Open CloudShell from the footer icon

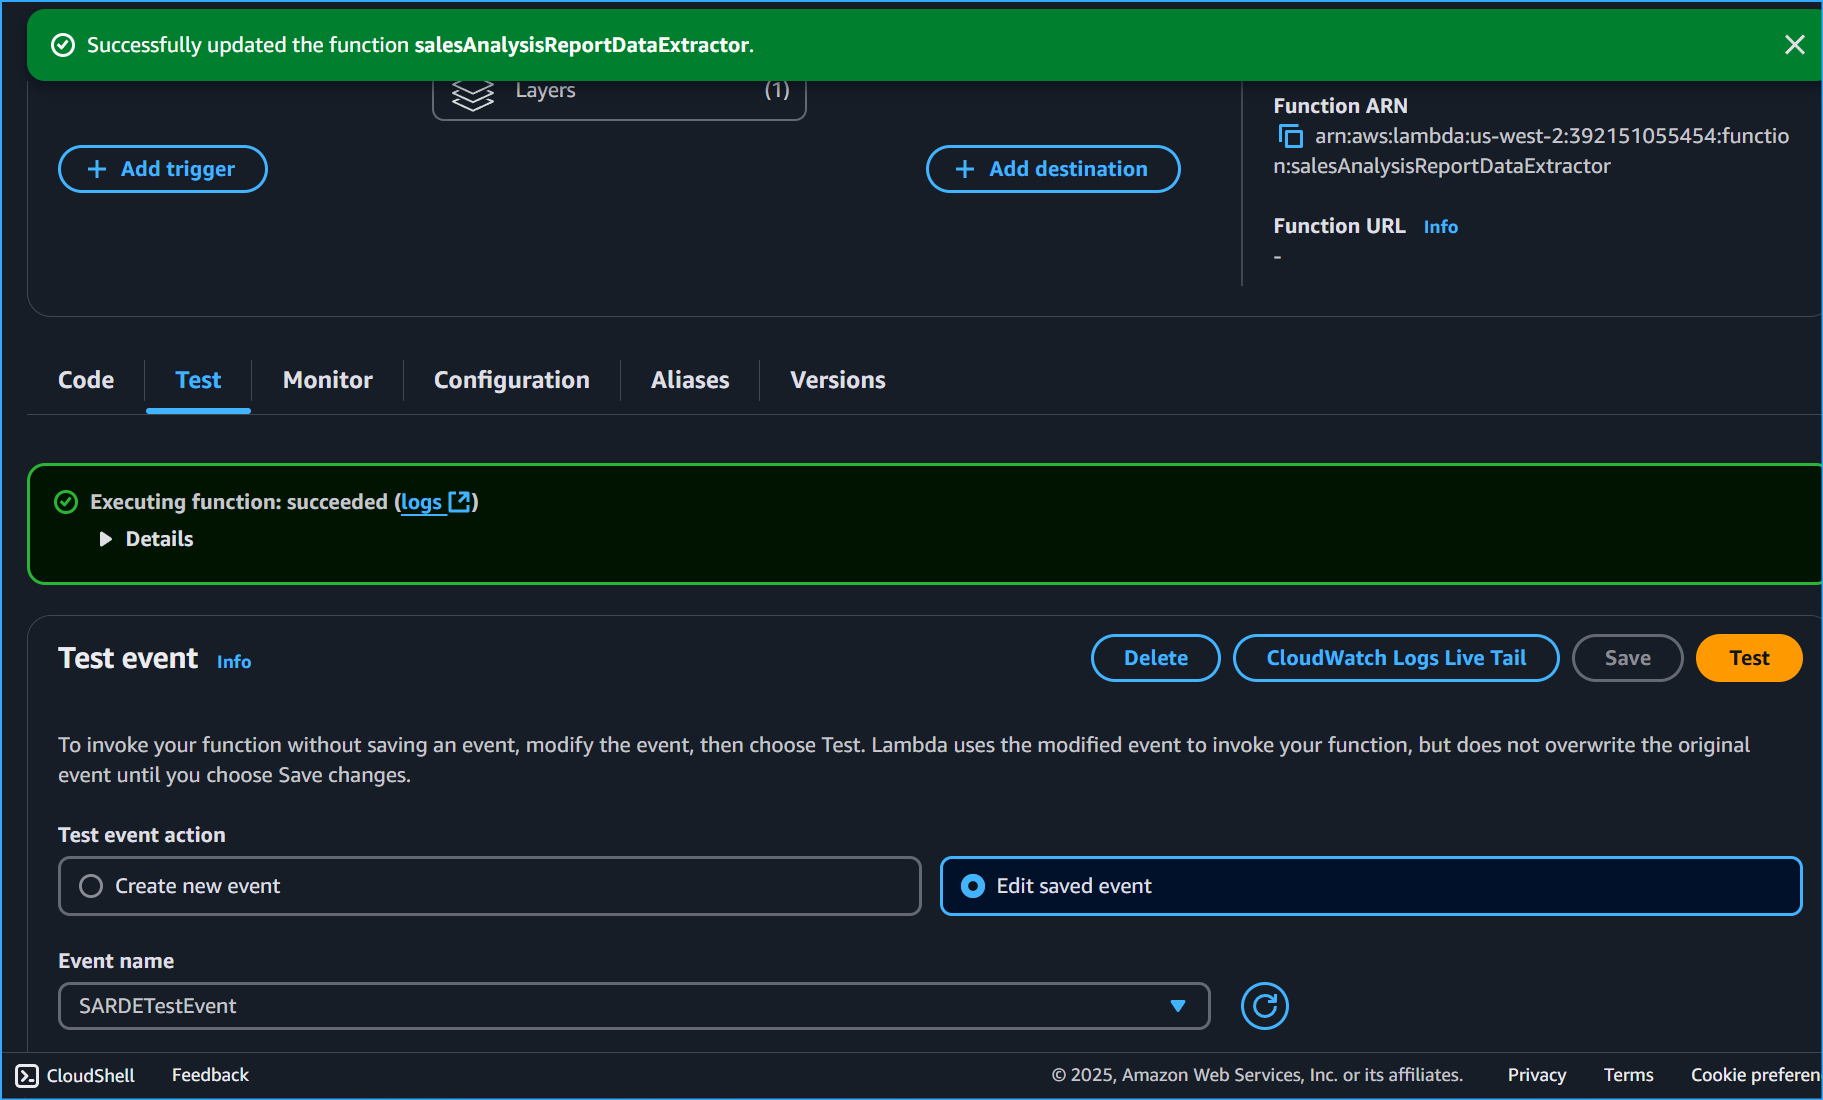[27, 1075]
